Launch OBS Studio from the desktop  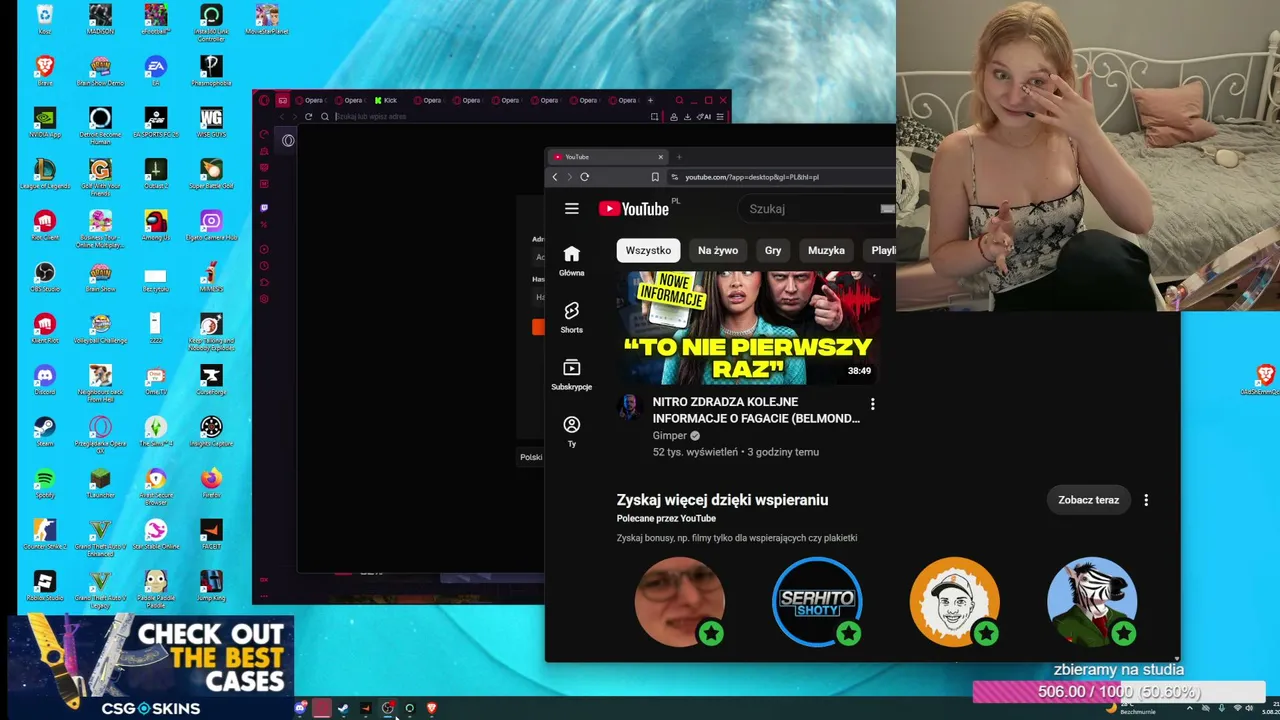pos(44,276)
